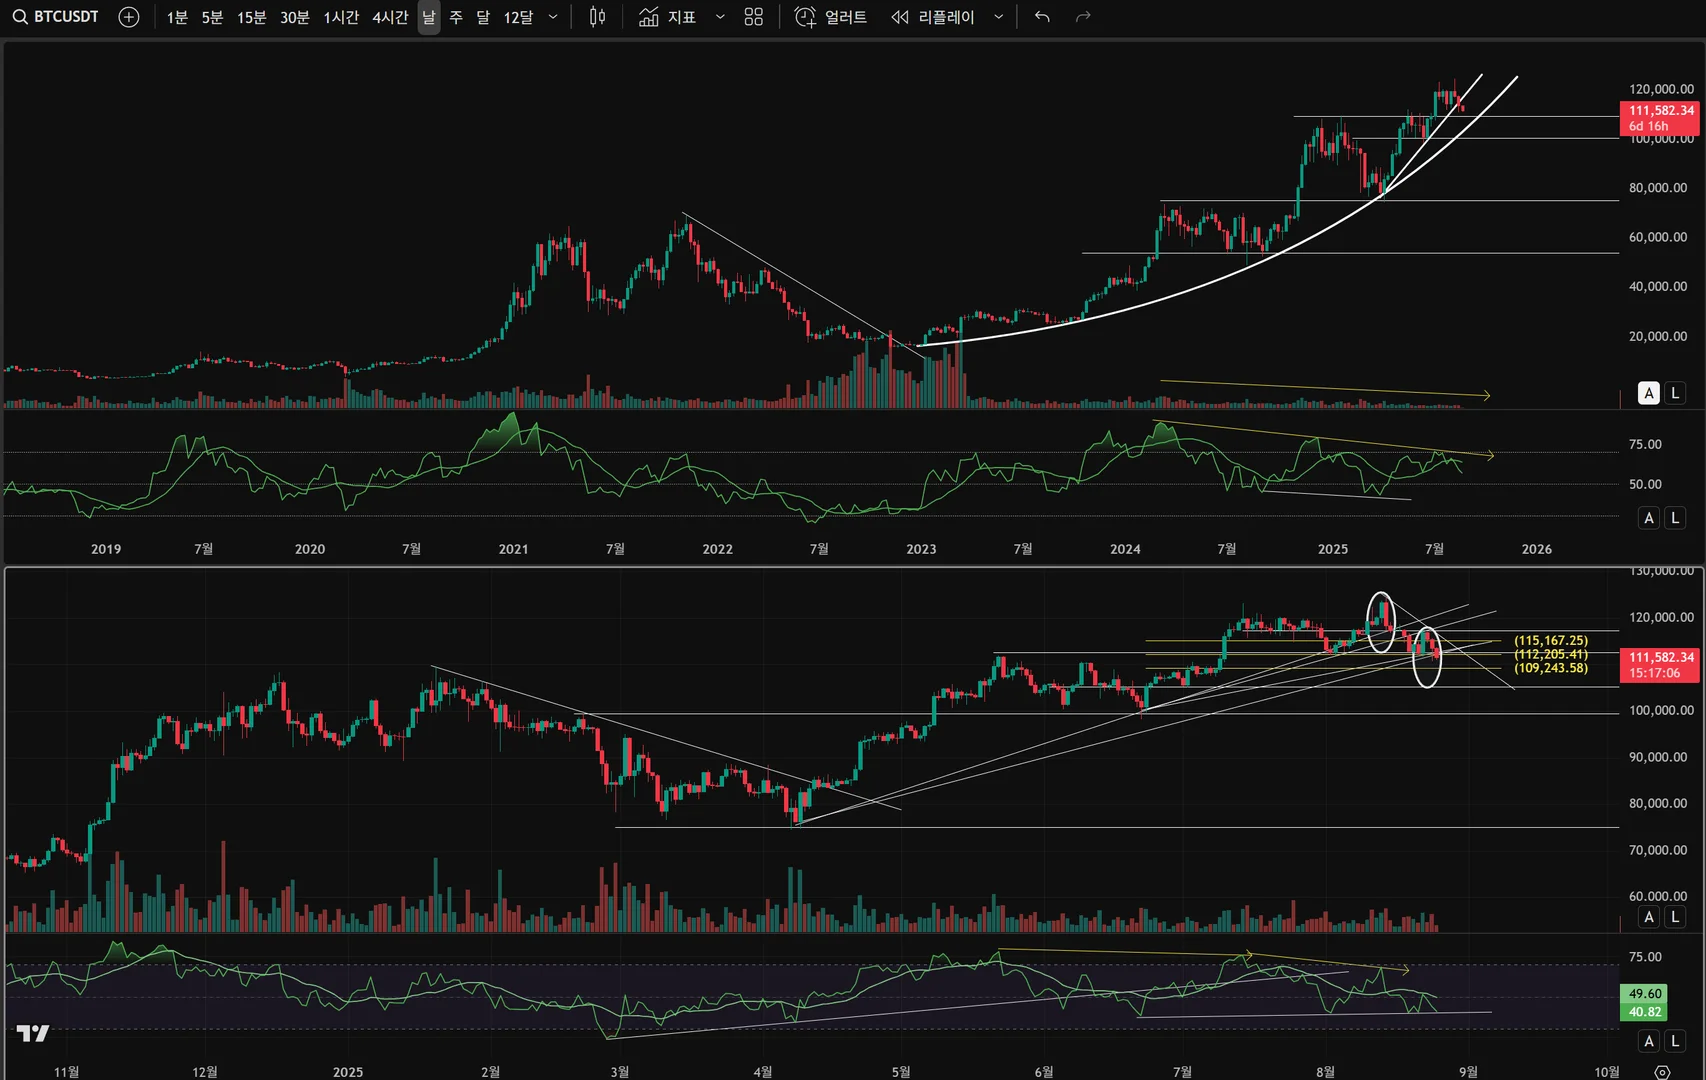The height and width of the screenshot is (1080, 1706).
Task: Click the BTCUSDT symbol name
Action: pos(66,17)
